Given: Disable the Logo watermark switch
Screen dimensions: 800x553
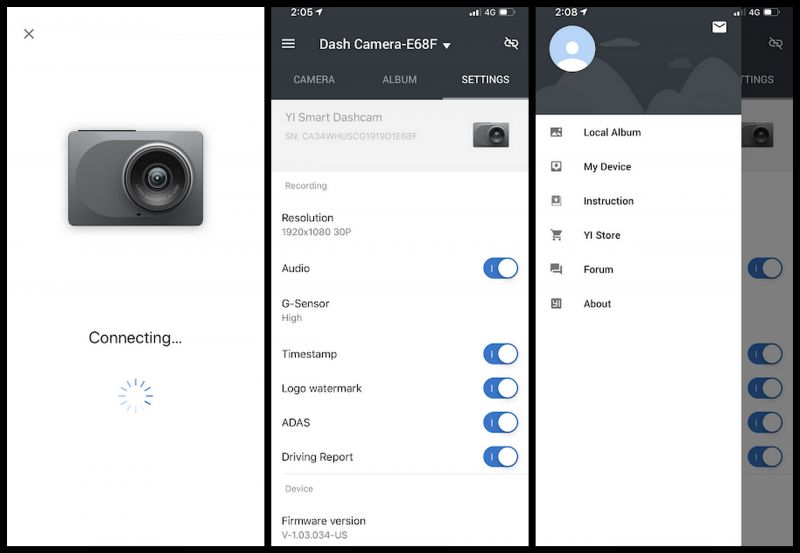Looking at the screenshot, I should click(501, 388).
